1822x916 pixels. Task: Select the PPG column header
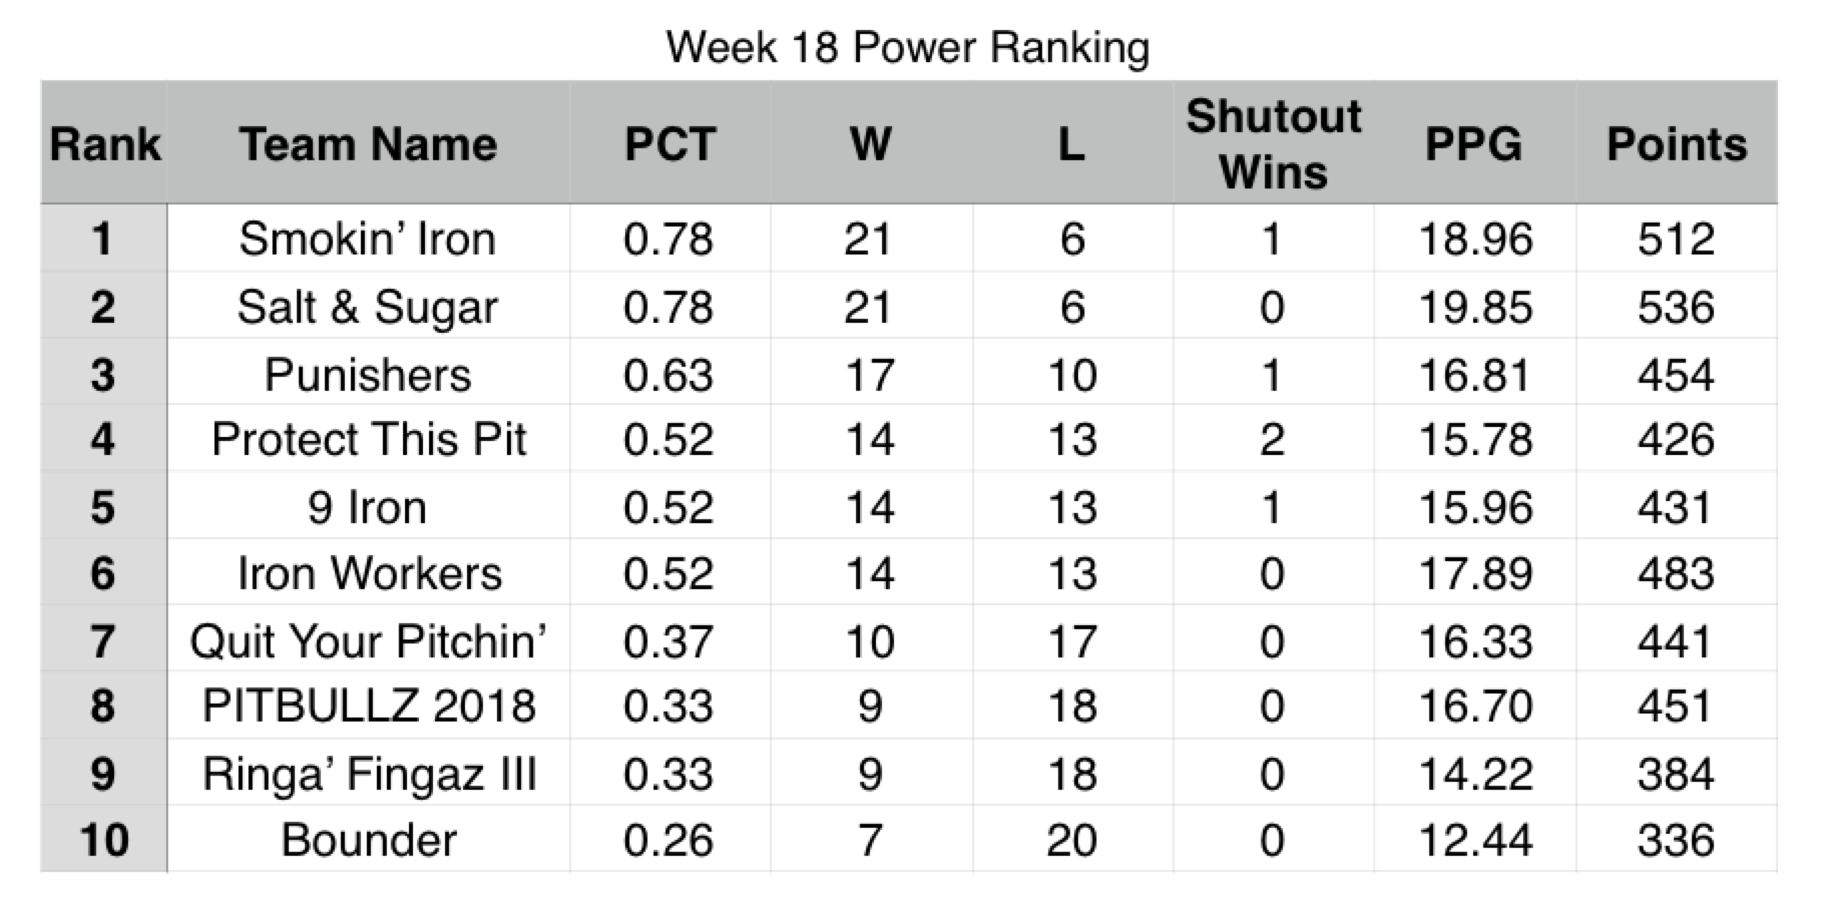point(1474,144)
